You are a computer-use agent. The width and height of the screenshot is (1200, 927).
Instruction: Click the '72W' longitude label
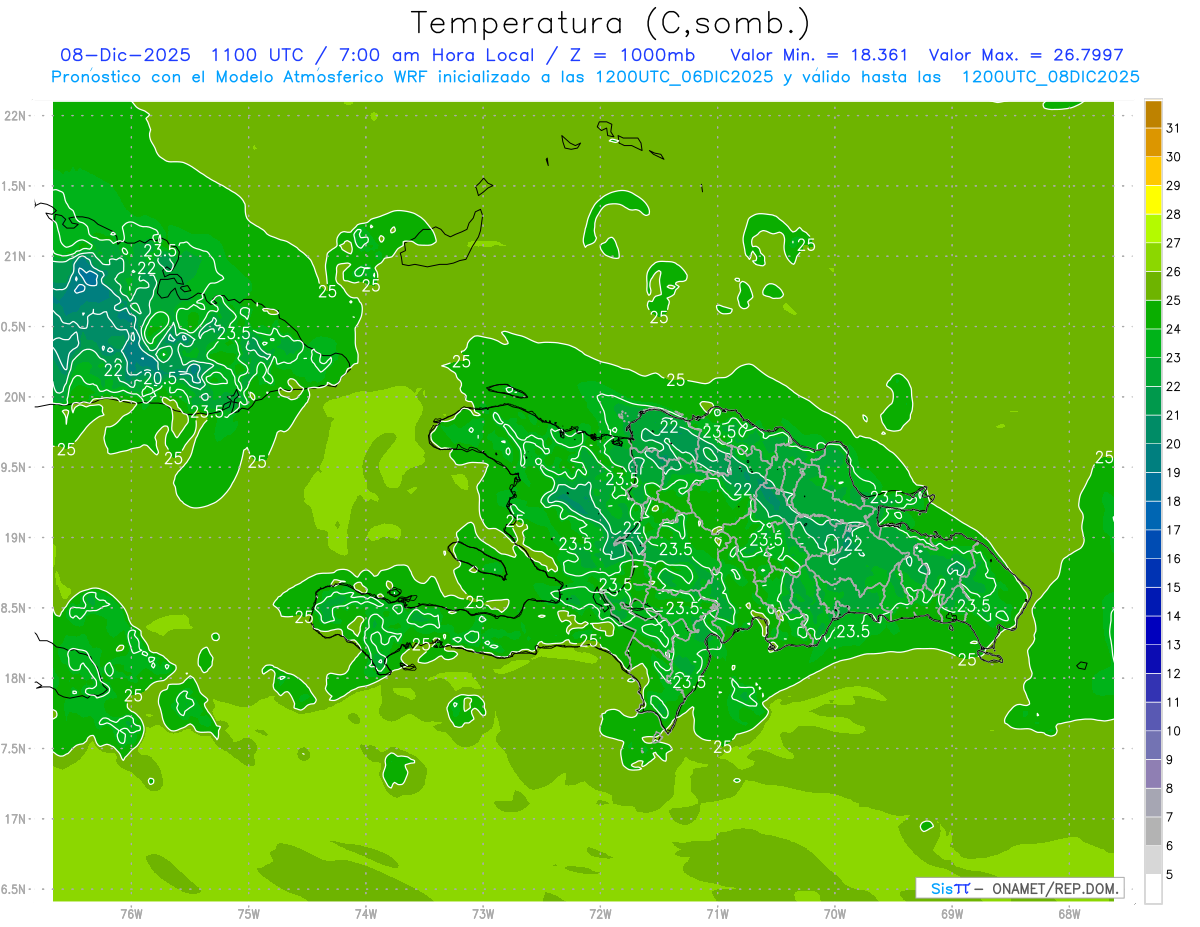point(600,914)
